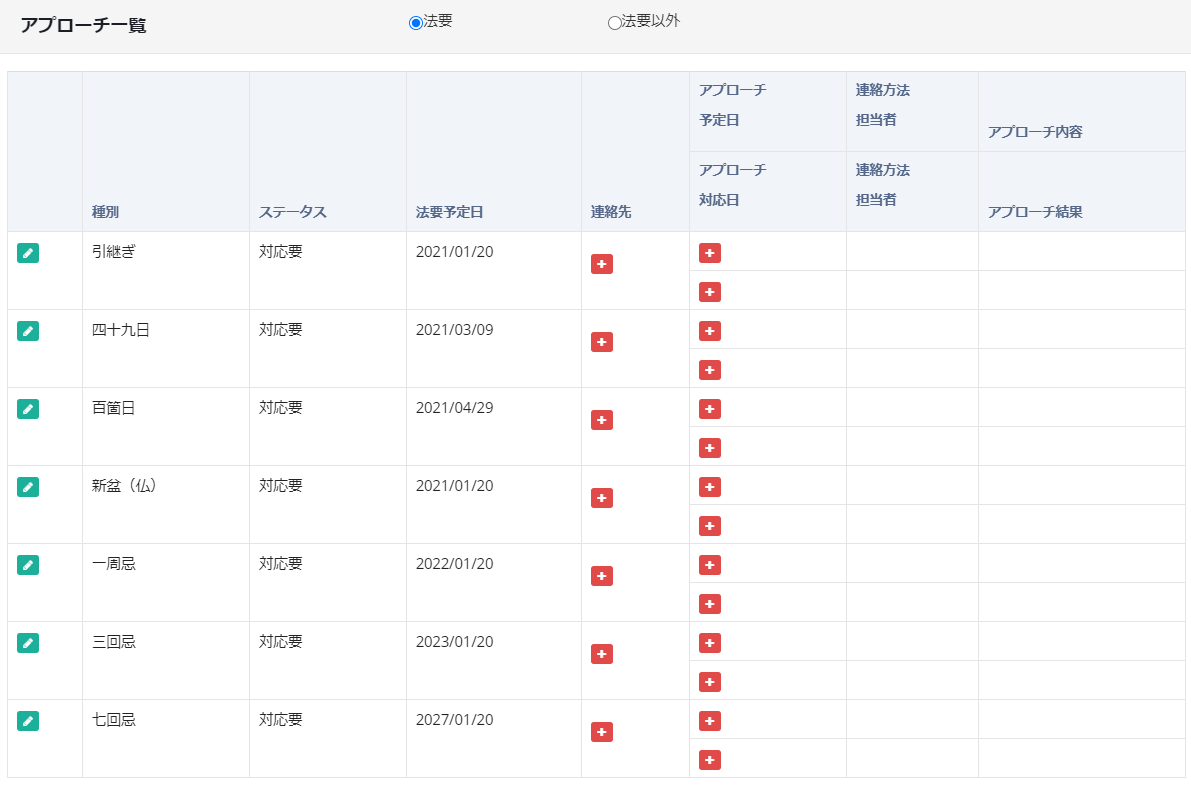
Task: Click the edit pencil icon for 引継ぎ row
Action: [x=28, y=253]
